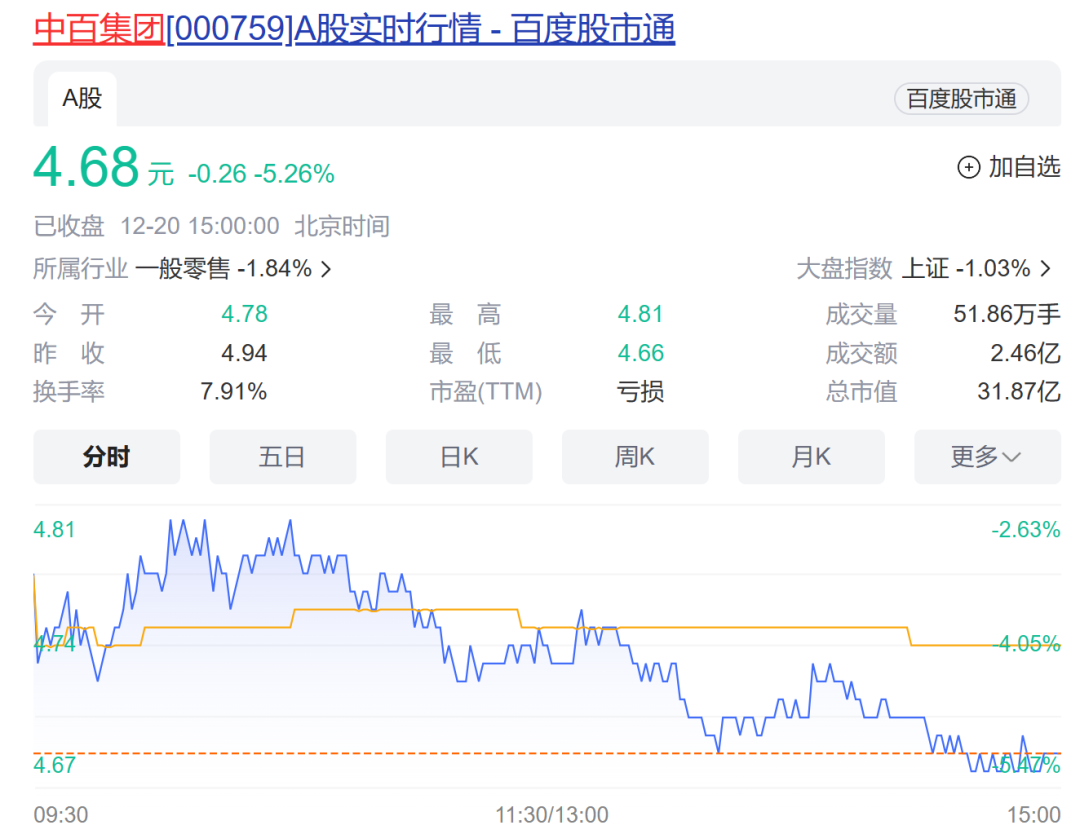Click the 最低 value 4.66
1080x834 pixels.
[x=640, y=353]
